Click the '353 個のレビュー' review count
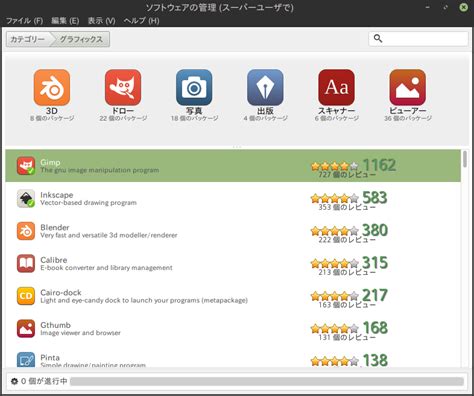Viewport: 474px width, 396px height. click(x=347, y=207)
